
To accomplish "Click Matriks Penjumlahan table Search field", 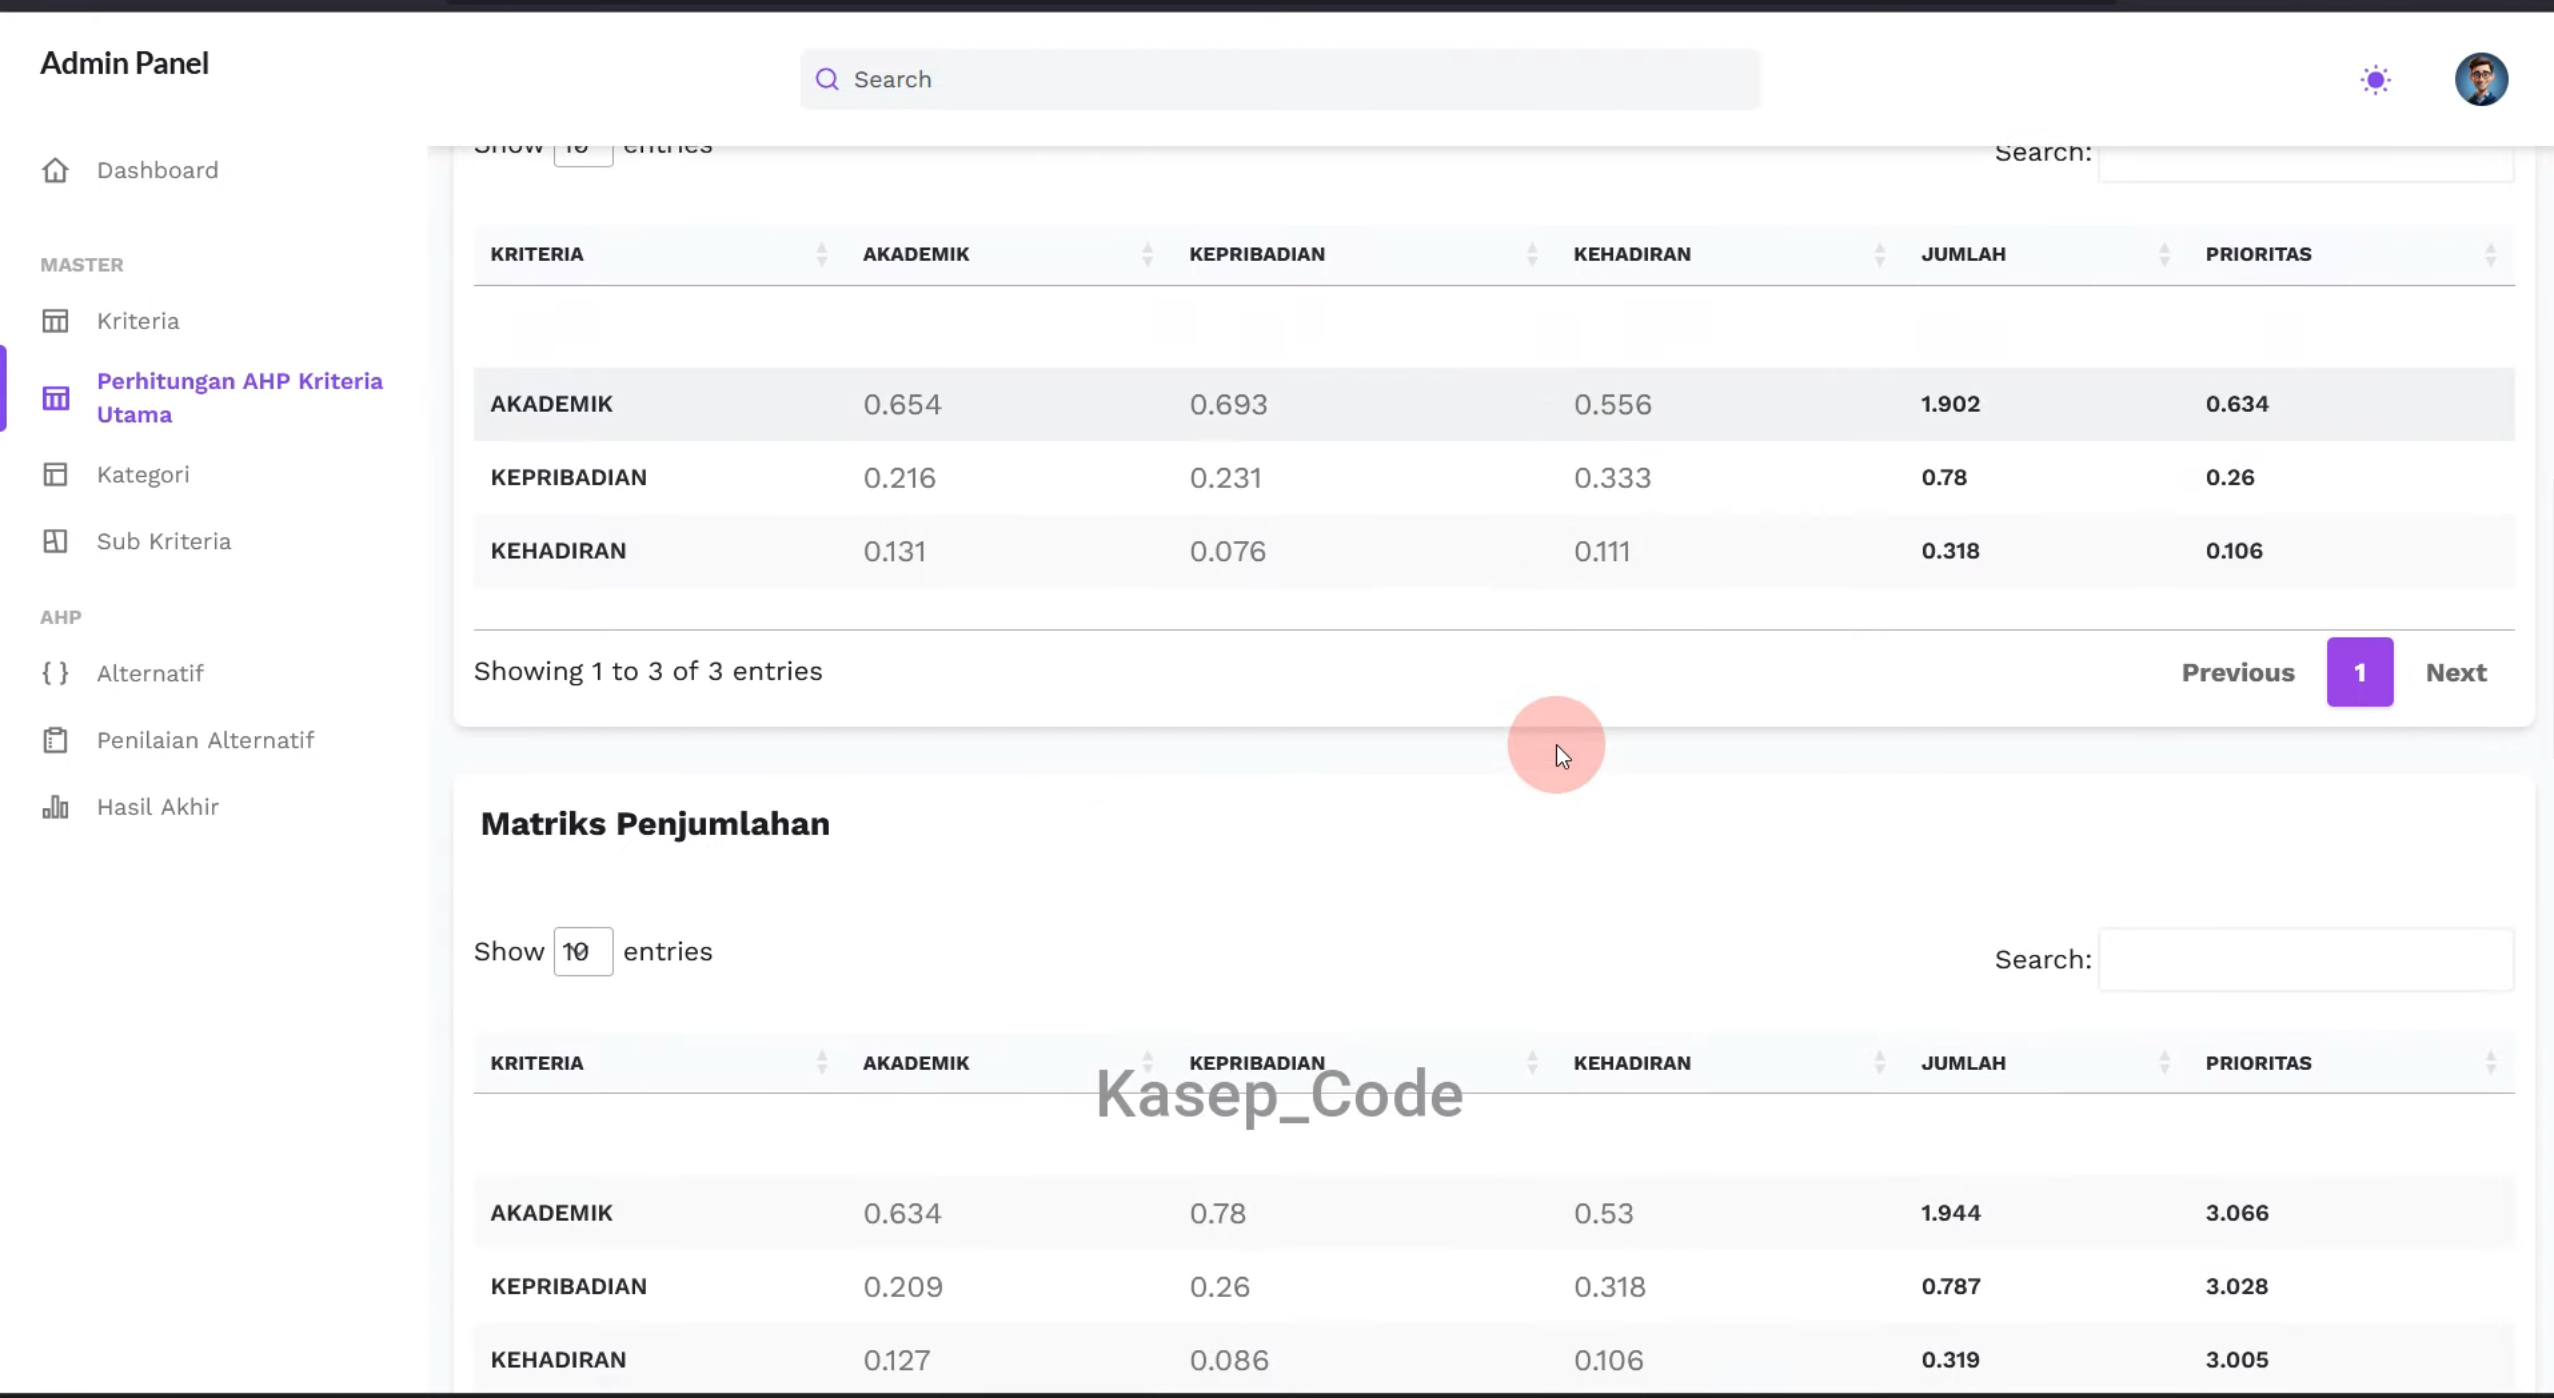I will coord(2306,959).
